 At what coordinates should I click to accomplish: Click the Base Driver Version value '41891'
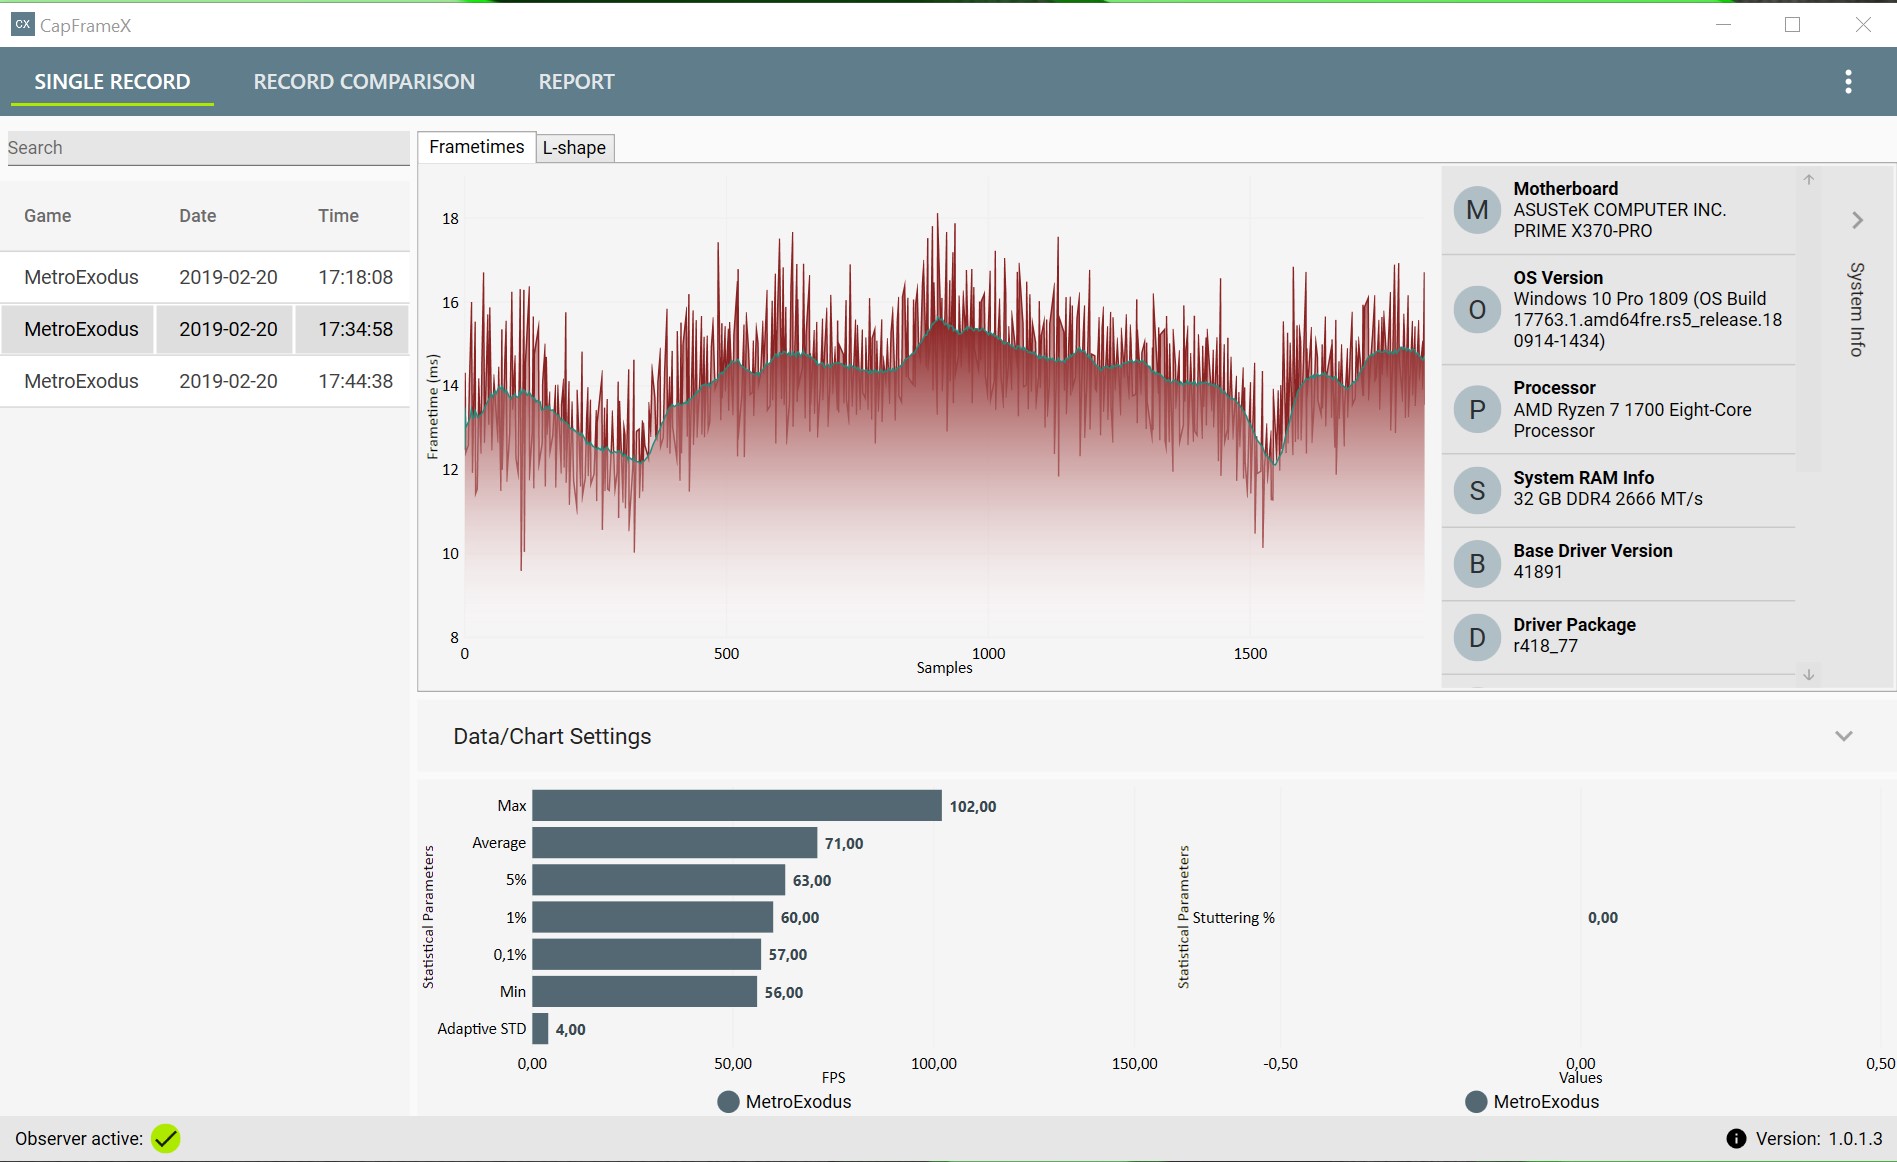tap(1538, 572)
